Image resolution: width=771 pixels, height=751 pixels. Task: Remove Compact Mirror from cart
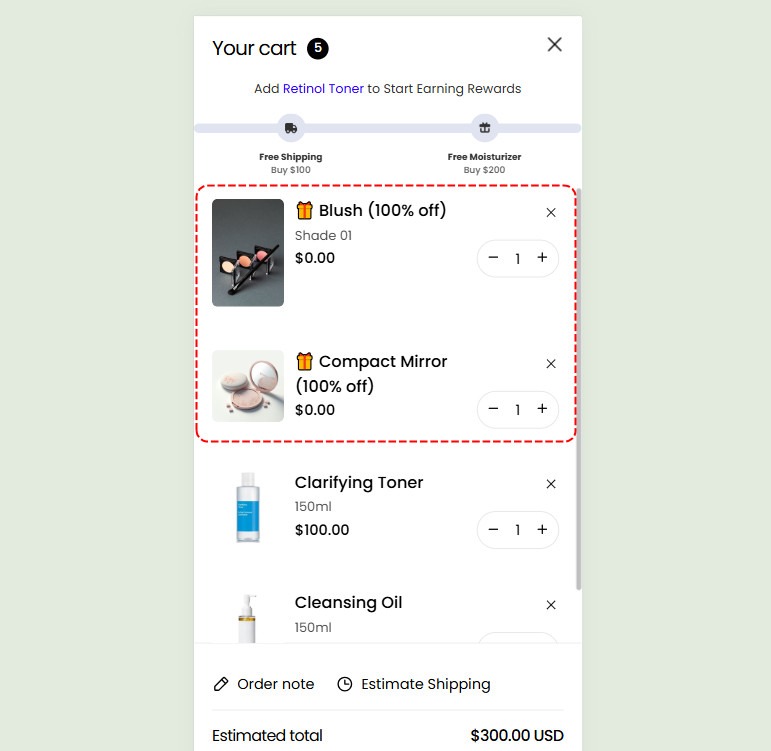tap(551, 363)
